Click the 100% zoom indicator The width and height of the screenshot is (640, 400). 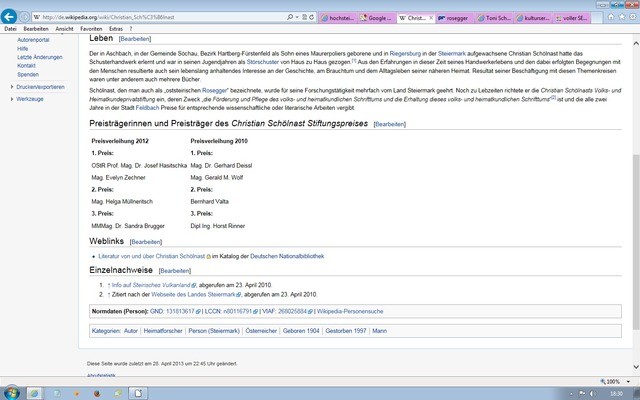coord(610,382)
